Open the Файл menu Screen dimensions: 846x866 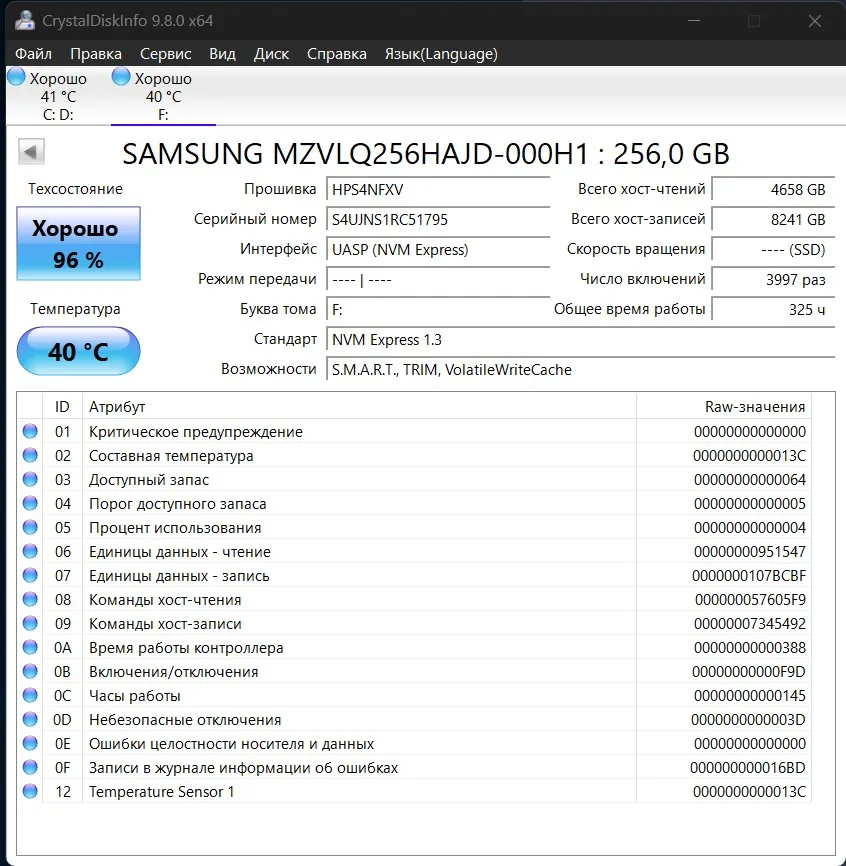point(33,54)
